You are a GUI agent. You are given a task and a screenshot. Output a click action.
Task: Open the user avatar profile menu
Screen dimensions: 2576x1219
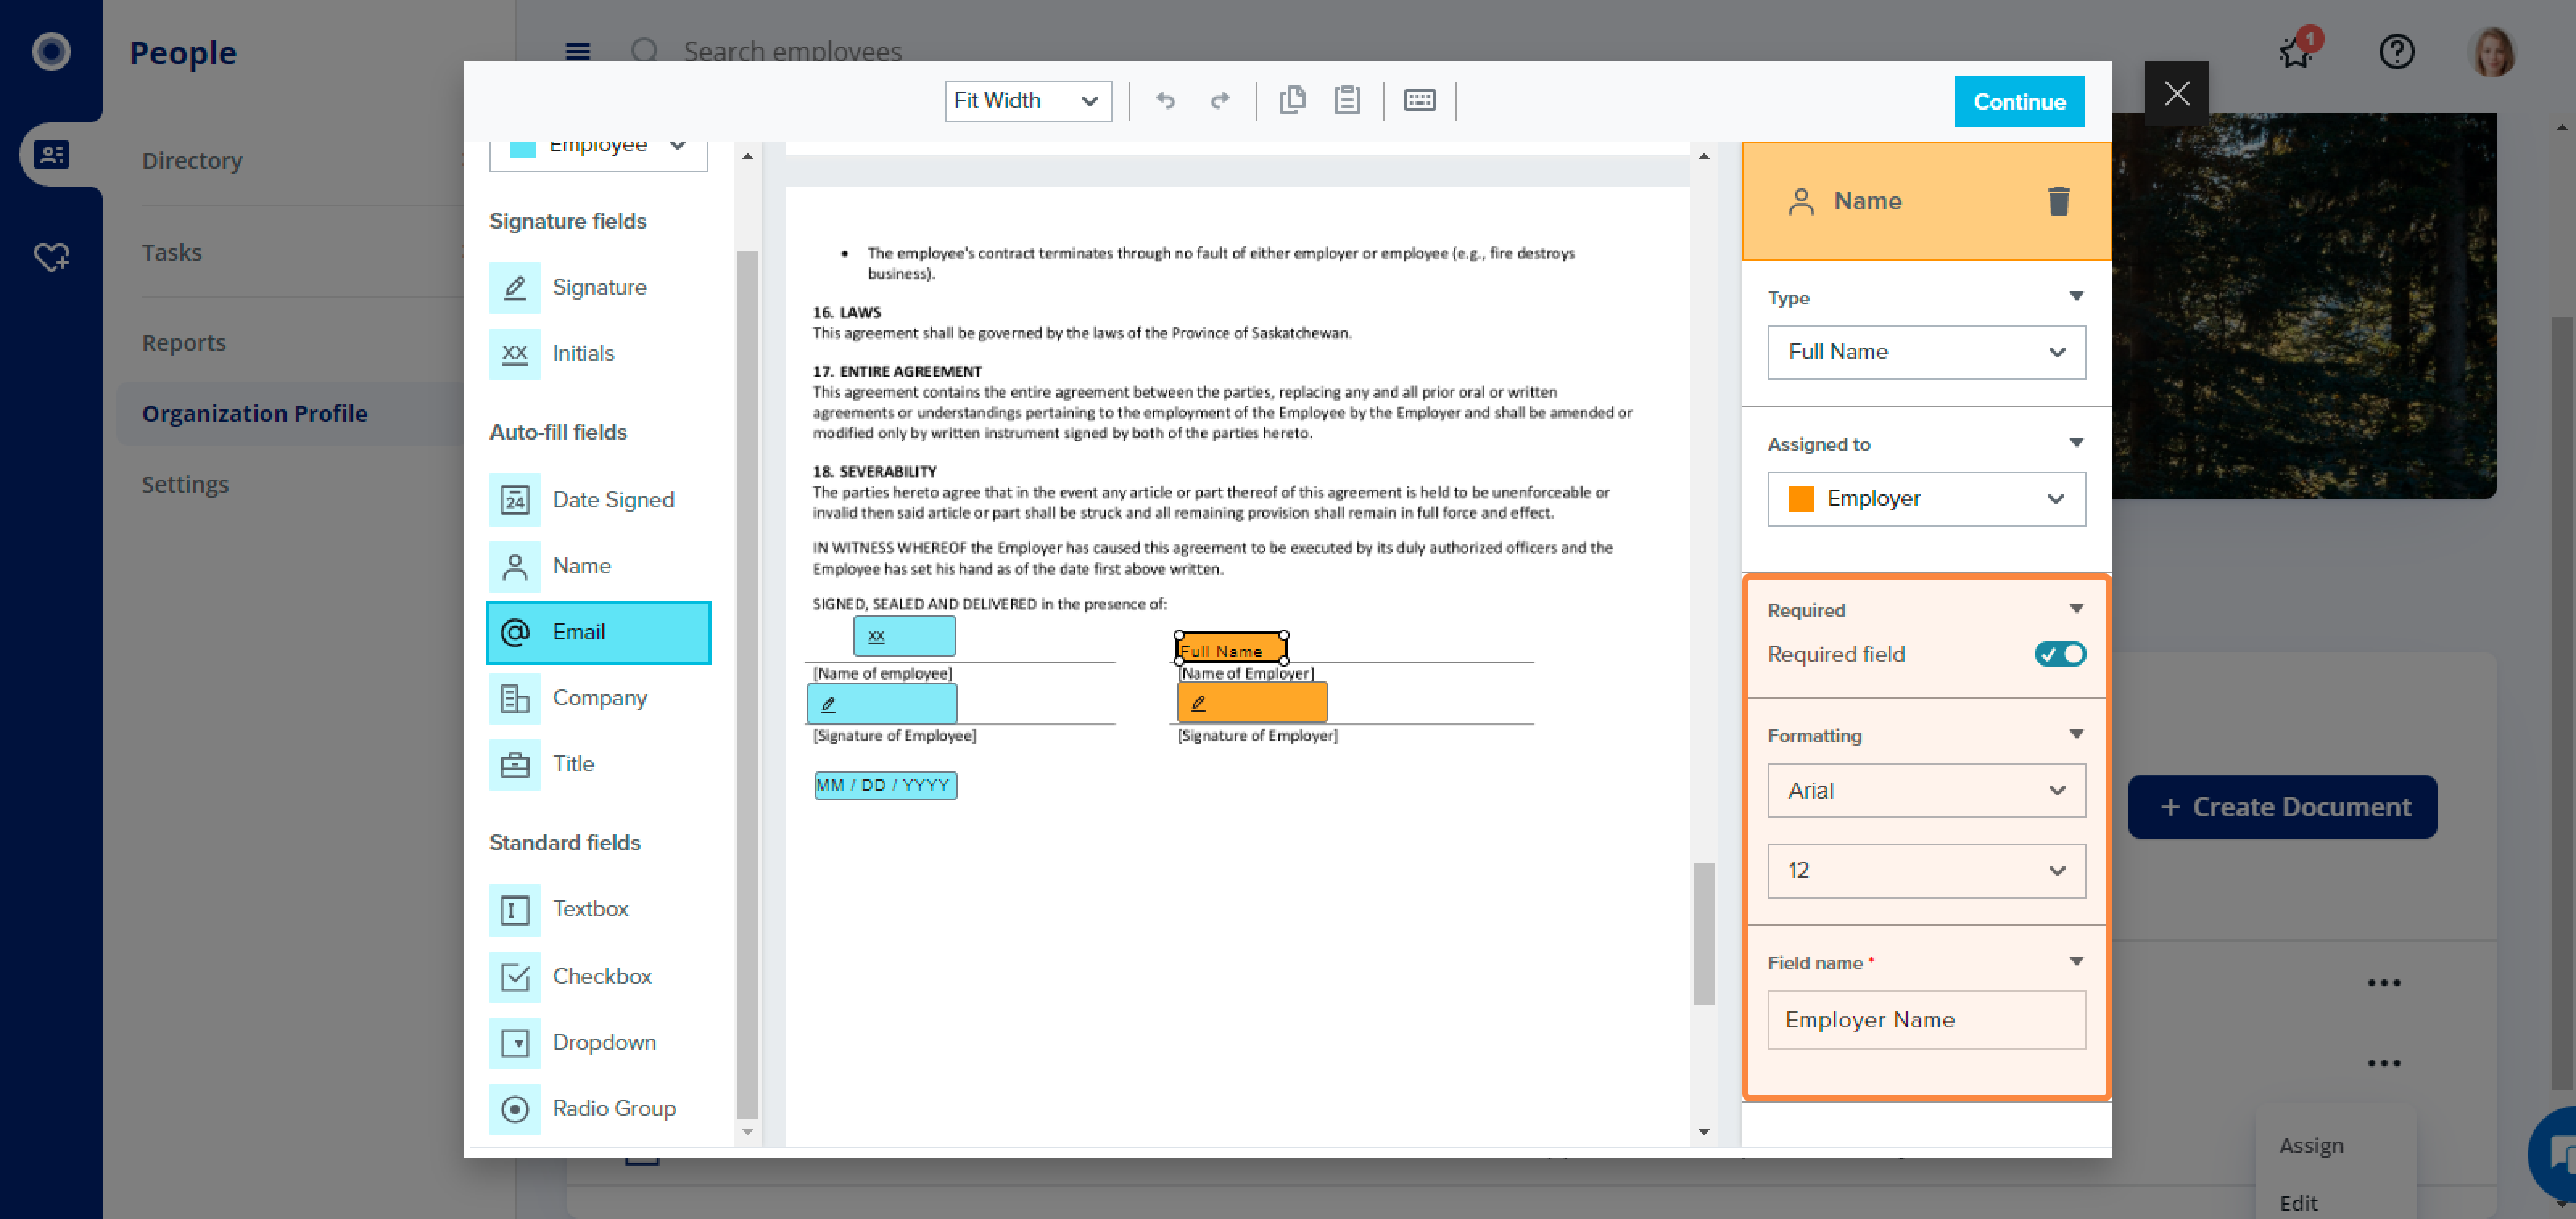tap(2492, 51)
